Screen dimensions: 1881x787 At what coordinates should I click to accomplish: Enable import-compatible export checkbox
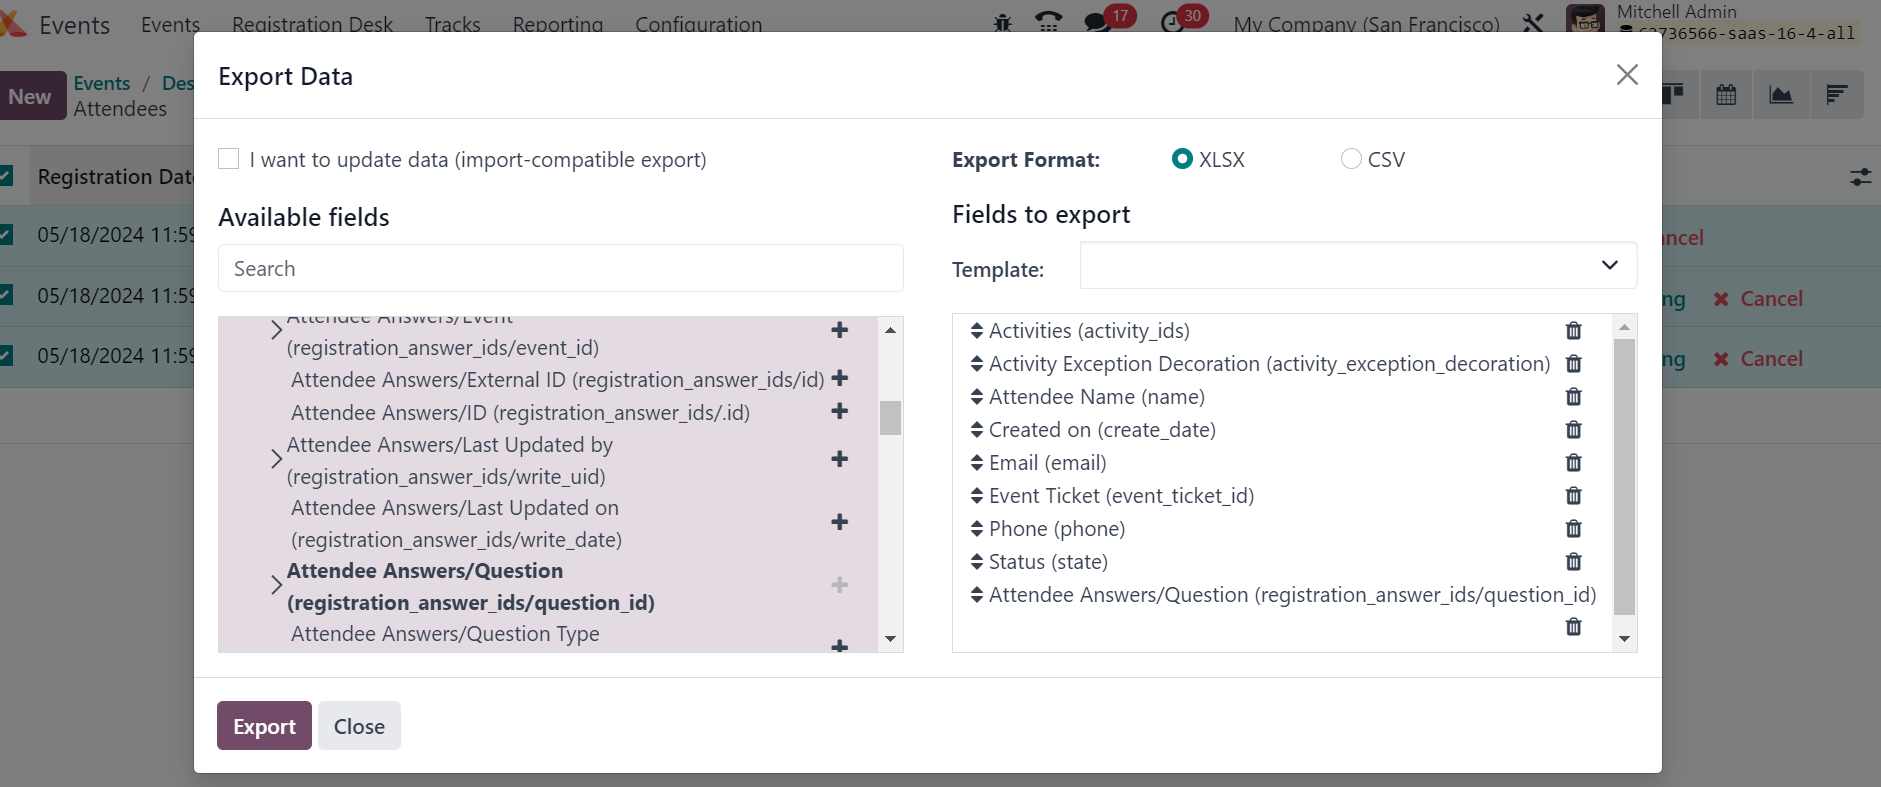pyautogui.click(x=229, y=159)
